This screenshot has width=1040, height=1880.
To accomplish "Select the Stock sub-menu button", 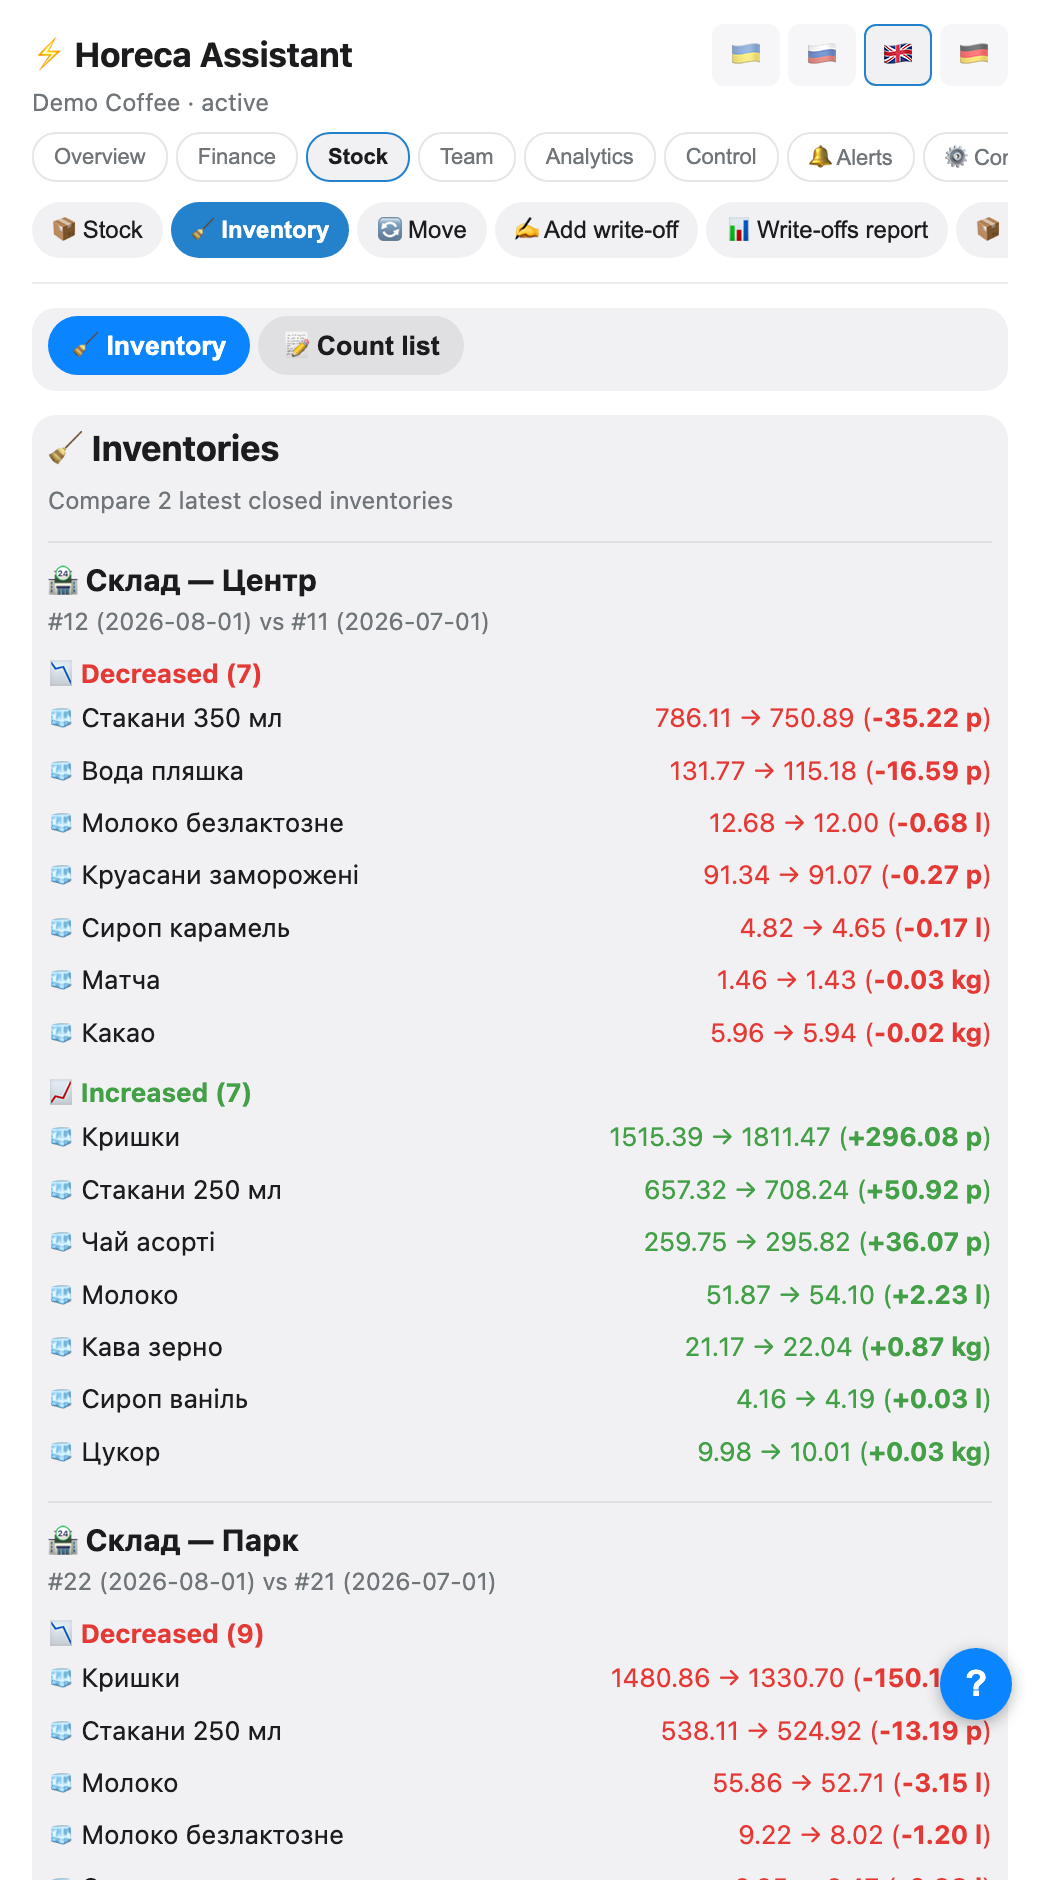I will (97, 230).
